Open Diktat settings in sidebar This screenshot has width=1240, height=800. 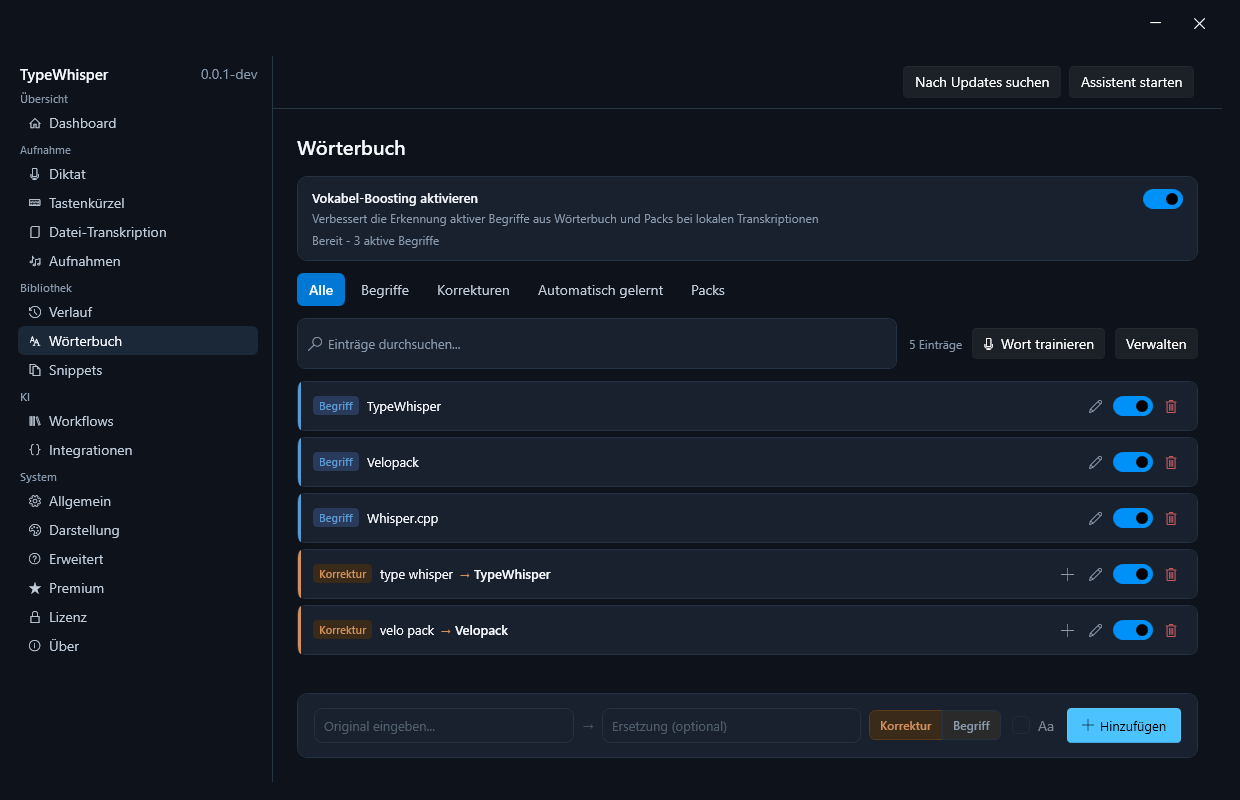(x=138, y=174)
